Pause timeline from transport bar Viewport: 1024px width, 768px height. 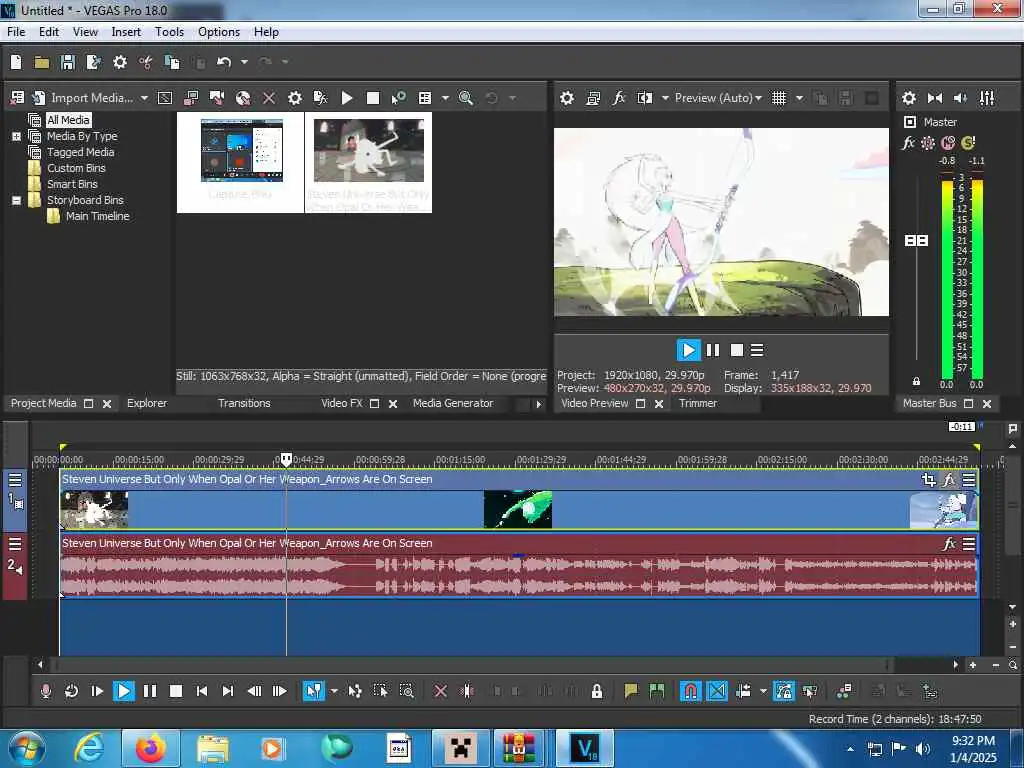150,691
